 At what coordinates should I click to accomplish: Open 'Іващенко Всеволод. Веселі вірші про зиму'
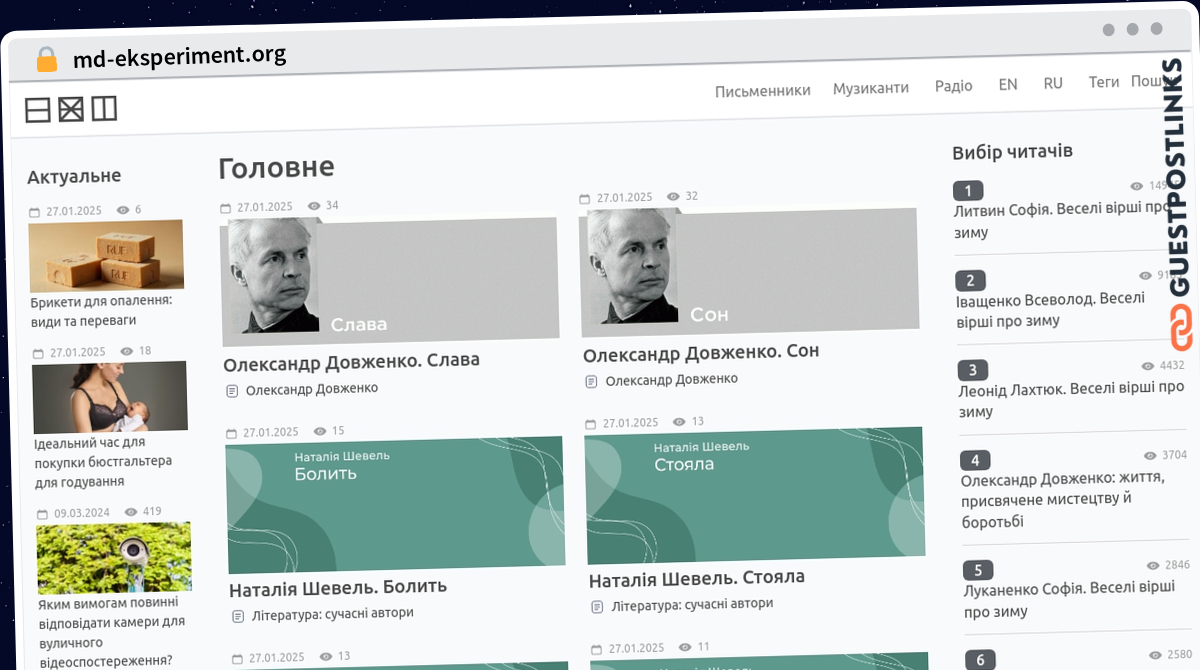click(1051, 310)
